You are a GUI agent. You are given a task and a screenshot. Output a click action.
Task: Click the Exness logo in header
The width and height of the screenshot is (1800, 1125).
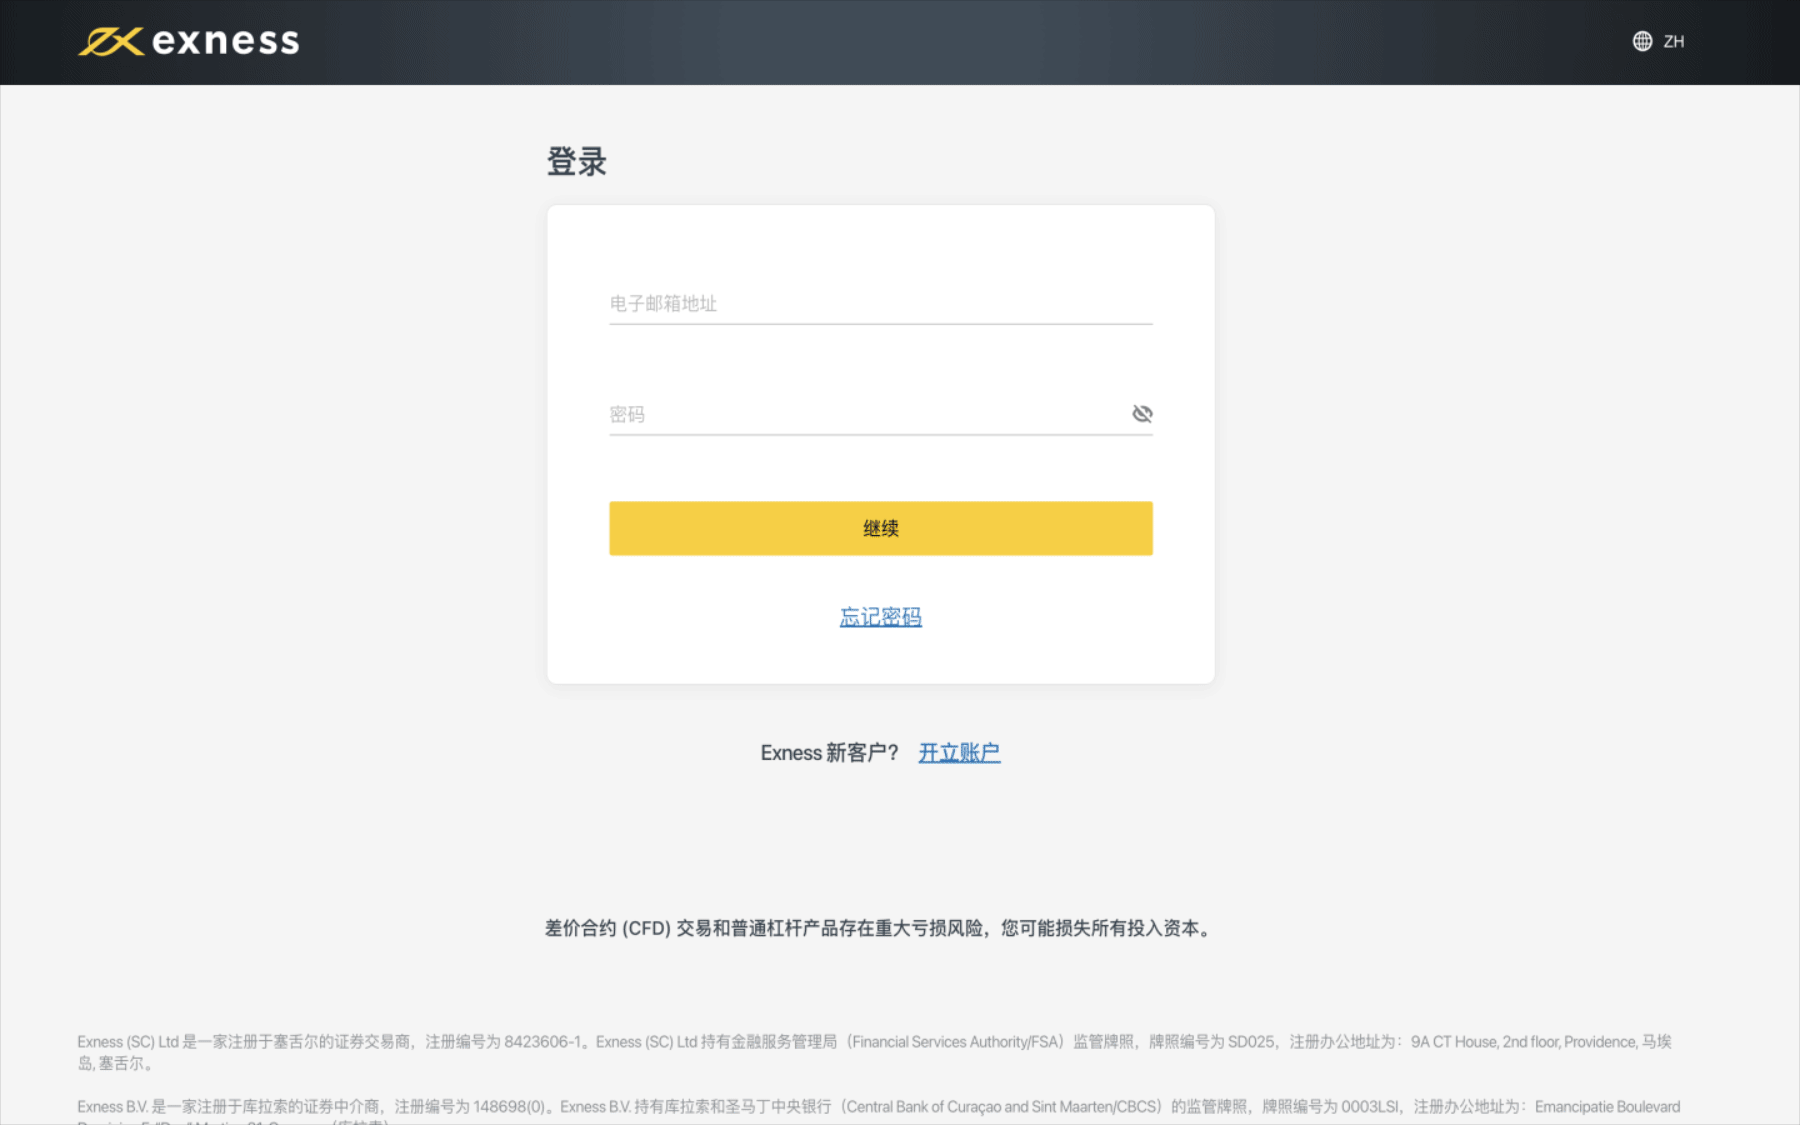(x=189, y=41)
